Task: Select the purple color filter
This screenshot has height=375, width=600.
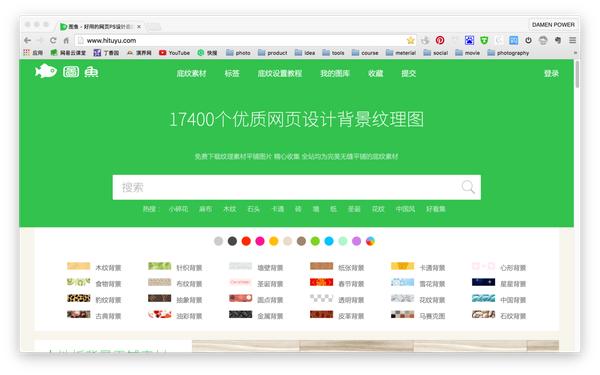Action: pos(356,241)
